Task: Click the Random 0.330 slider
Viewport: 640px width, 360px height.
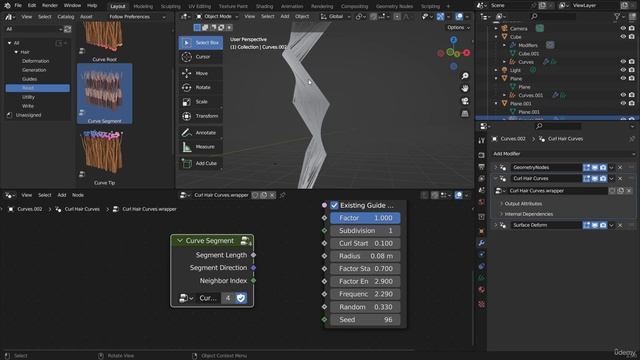Action: pos(365,307)
